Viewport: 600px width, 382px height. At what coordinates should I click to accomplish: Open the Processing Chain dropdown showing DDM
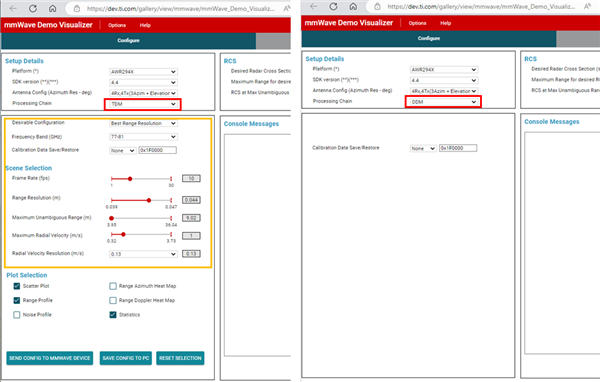(444, 102)
